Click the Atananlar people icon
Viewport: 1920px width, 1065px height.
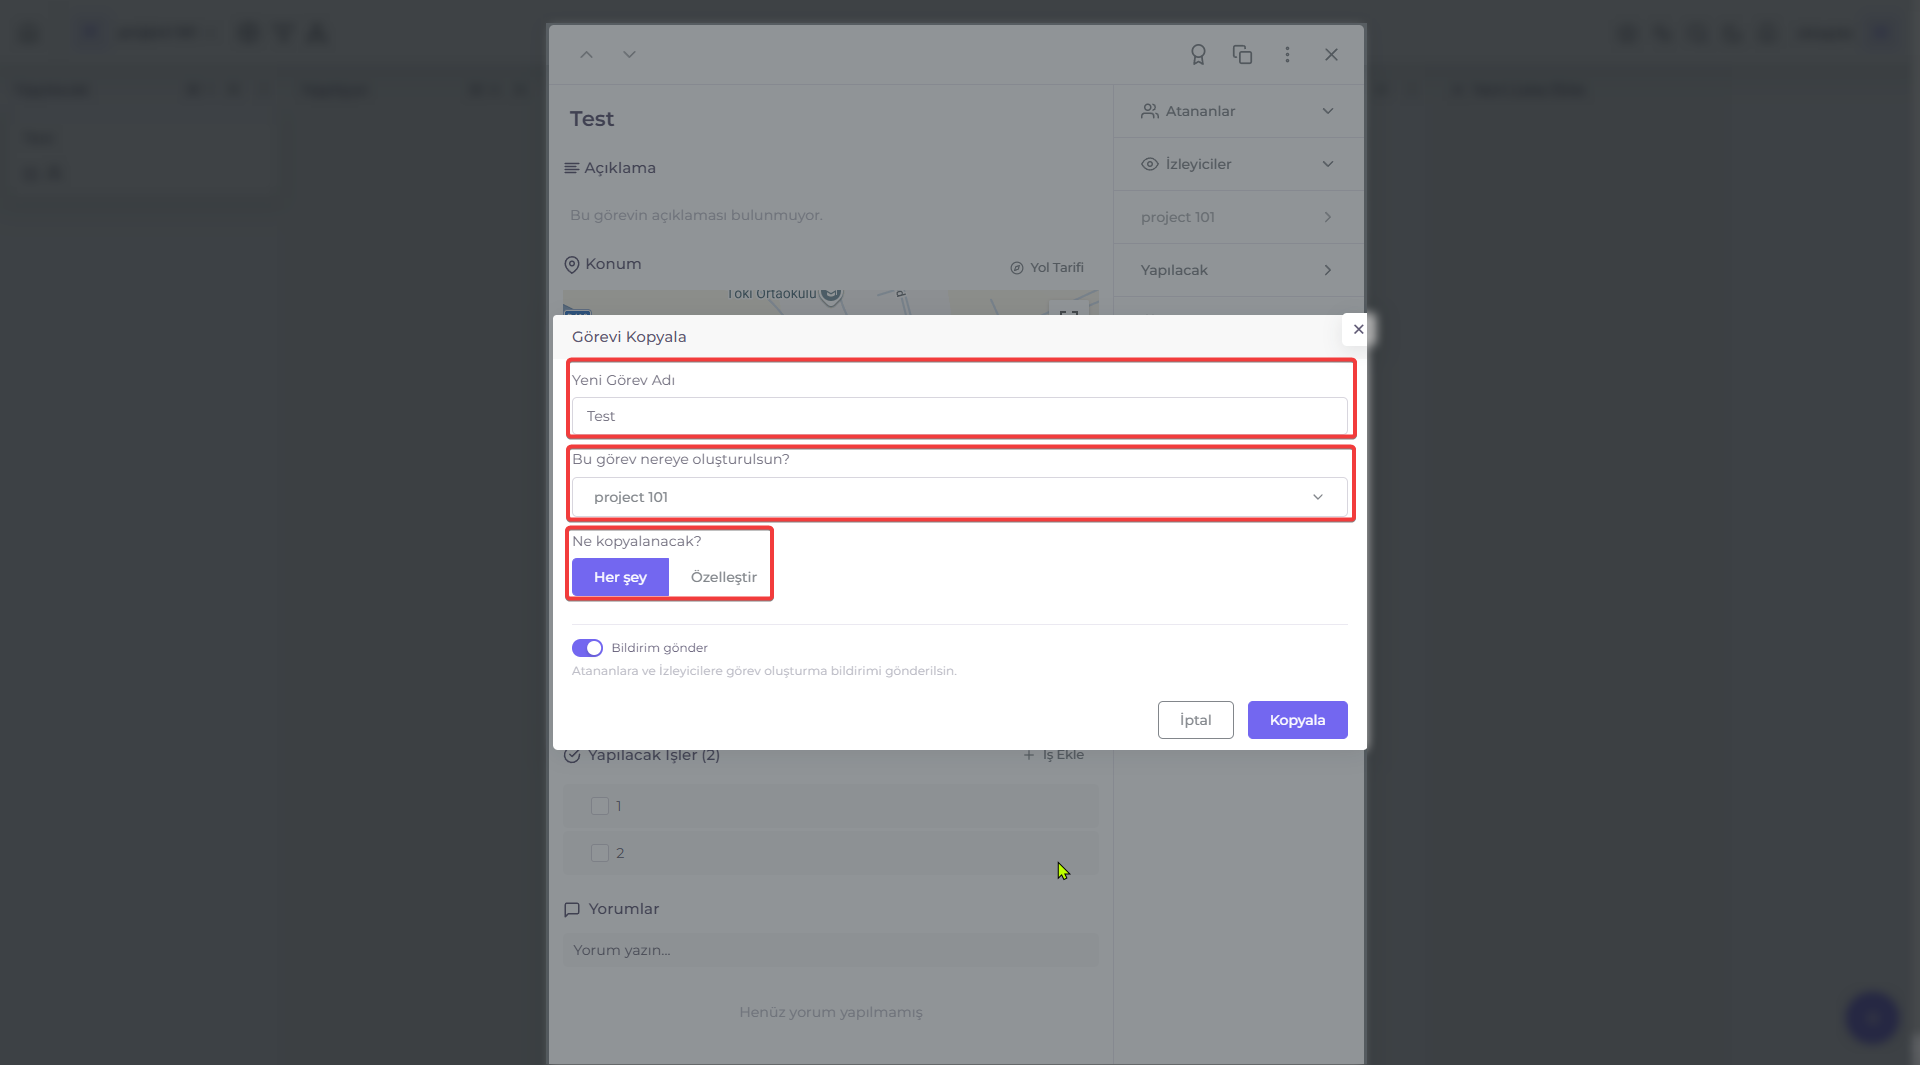pyautogui.click(x=1150, y=111)
